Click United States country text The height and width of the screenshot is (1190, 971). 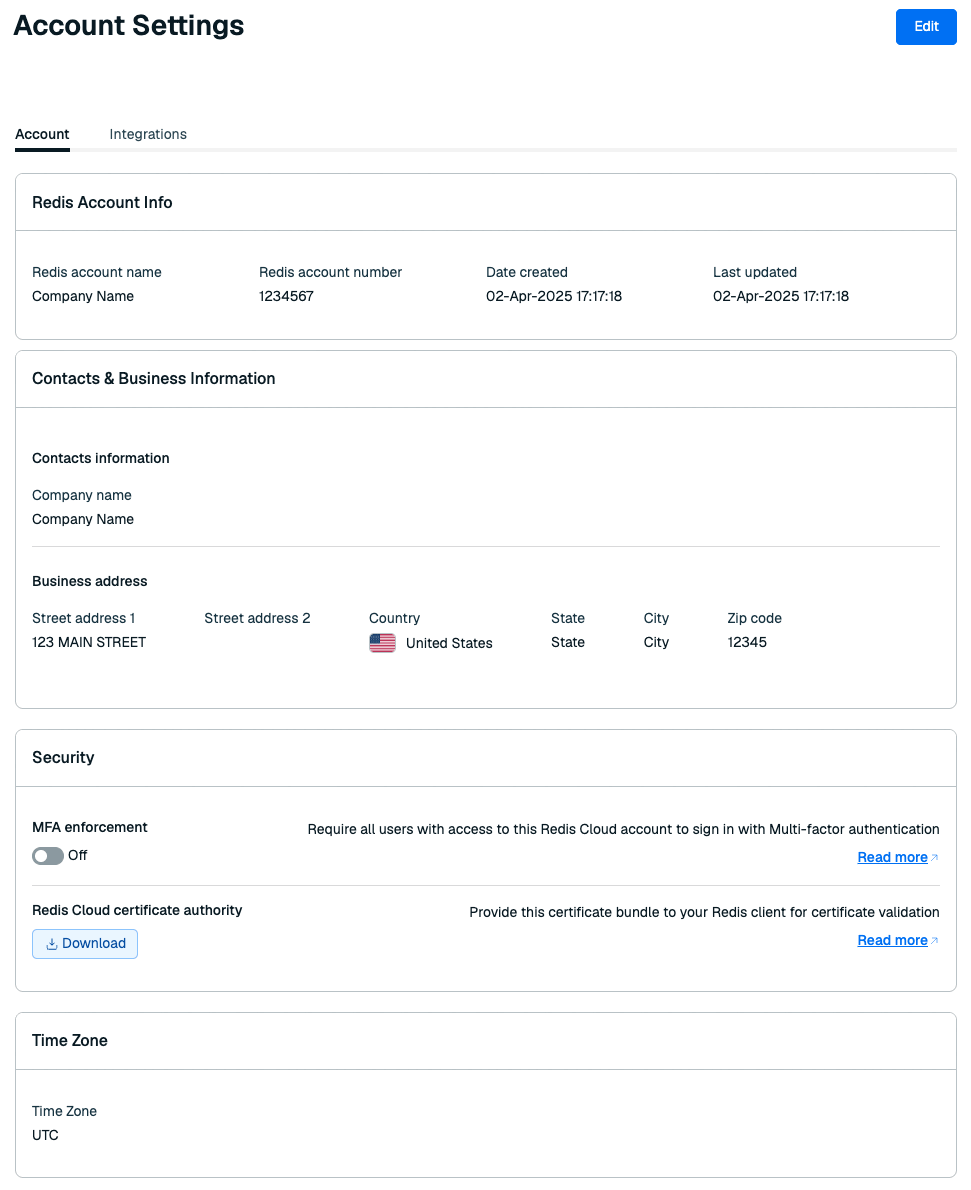click(449, 643)
